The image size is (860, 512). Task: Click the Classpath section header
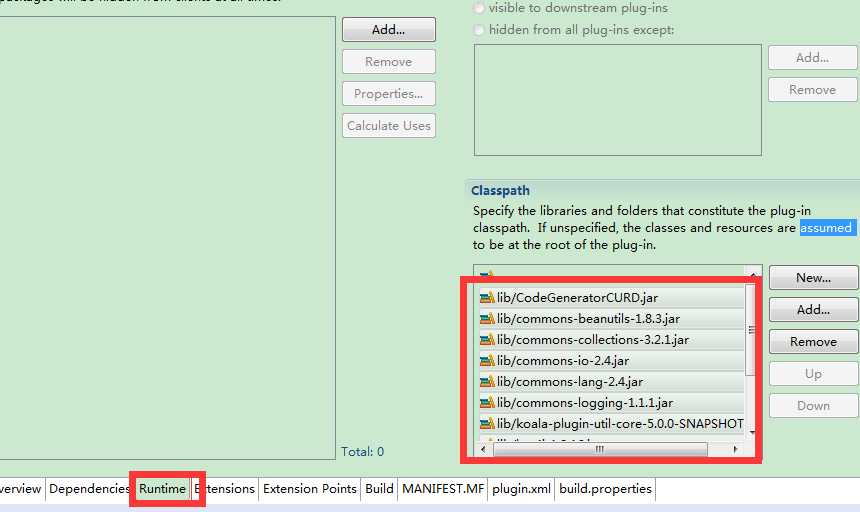coord(500,191)
